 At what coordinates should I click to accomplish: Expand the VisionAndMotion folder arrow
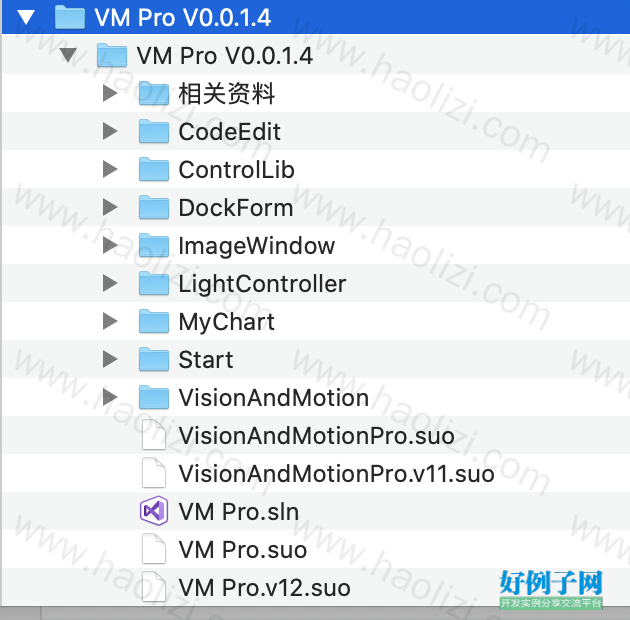click(x=110, y=397)
